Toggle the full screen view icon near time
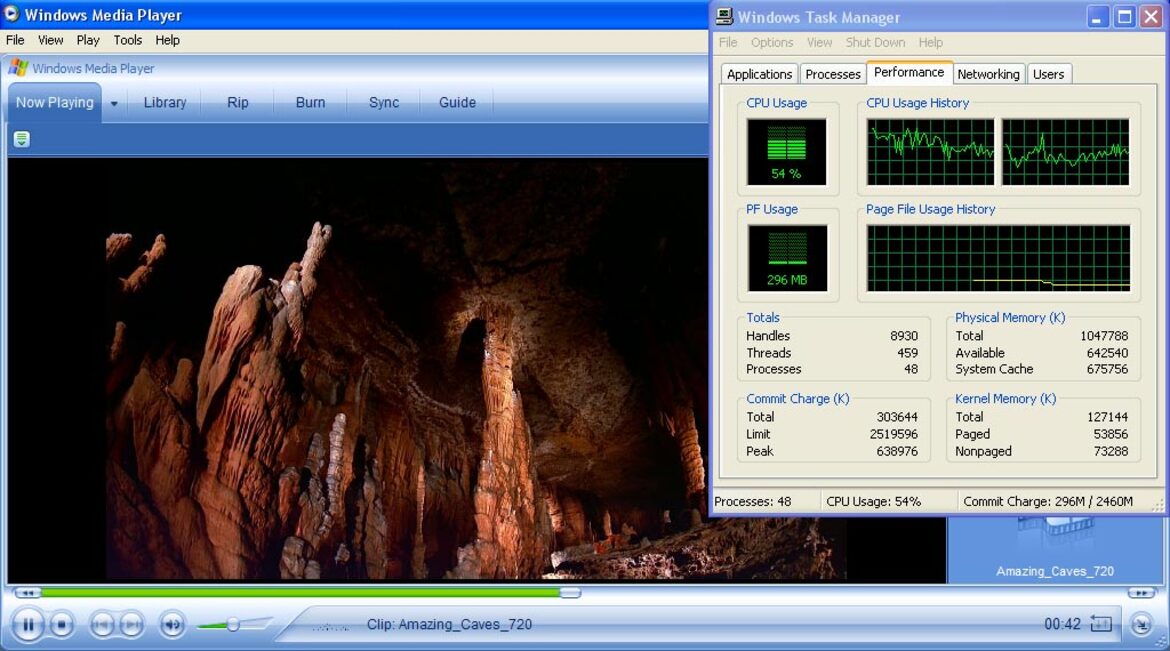Viewport: 1170px width, 651px height. click(1101, 623)
